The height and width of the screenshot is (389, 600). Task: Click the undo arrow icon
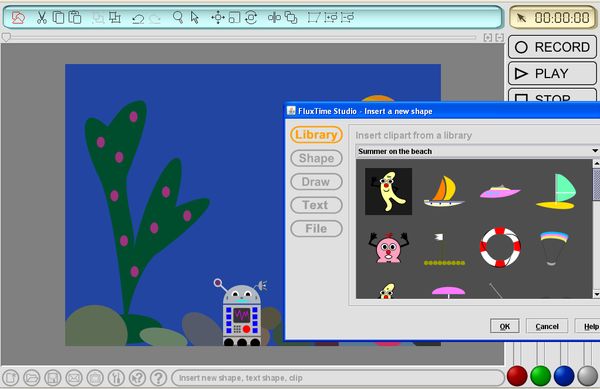(138, 18)
